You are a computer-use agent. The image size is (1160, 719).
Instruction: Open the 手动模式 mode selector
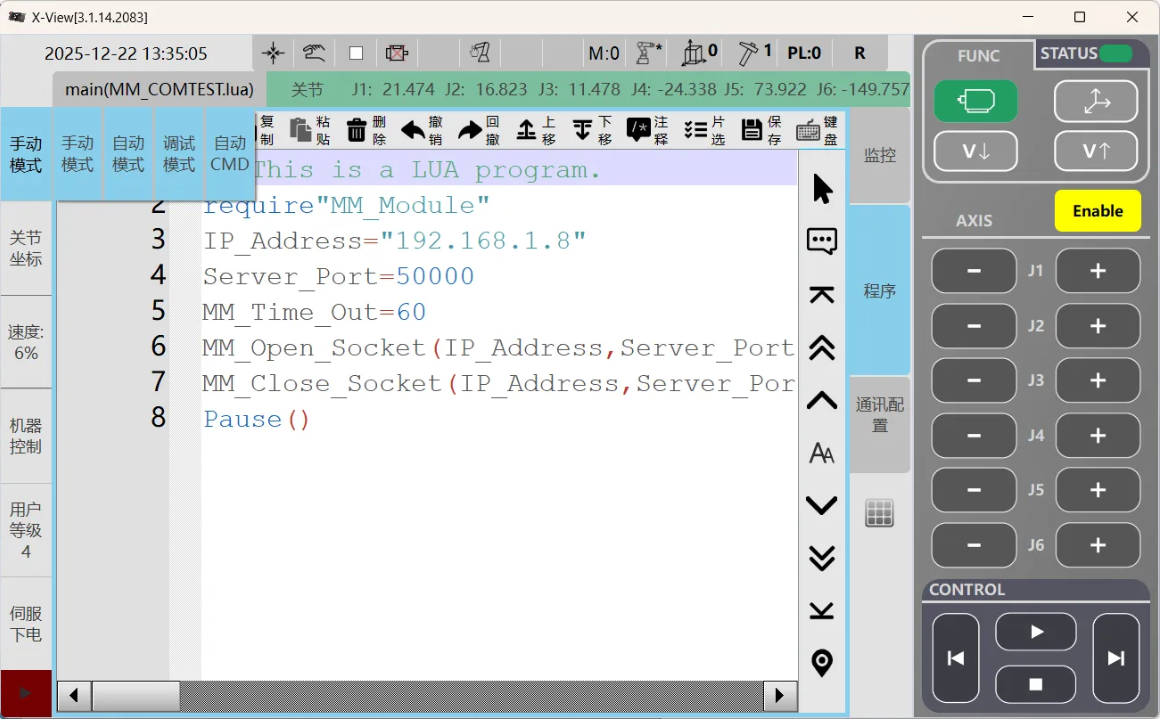26,154
